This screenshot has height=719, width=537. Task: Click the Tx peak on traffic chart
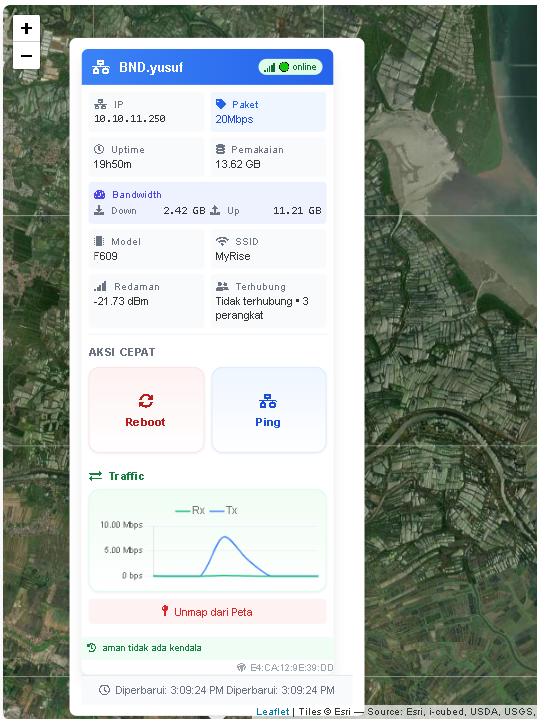(x=225, y=536)
